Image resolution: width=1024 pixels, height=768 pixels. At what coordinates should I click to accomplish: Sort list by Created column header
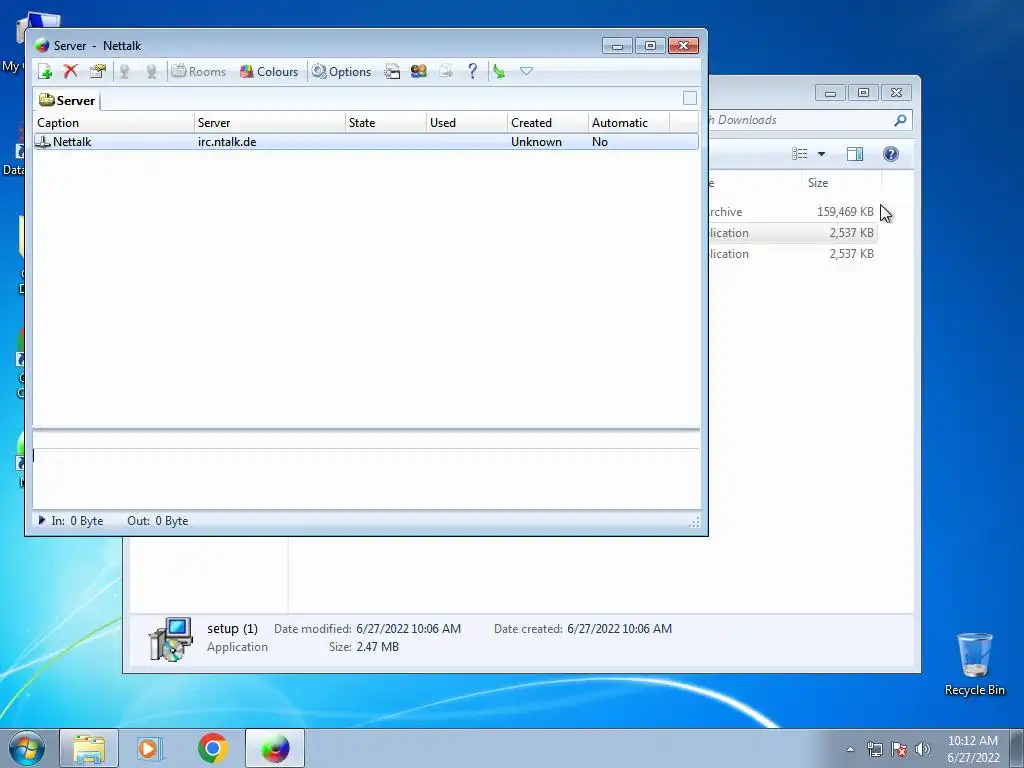click(547, 123)
